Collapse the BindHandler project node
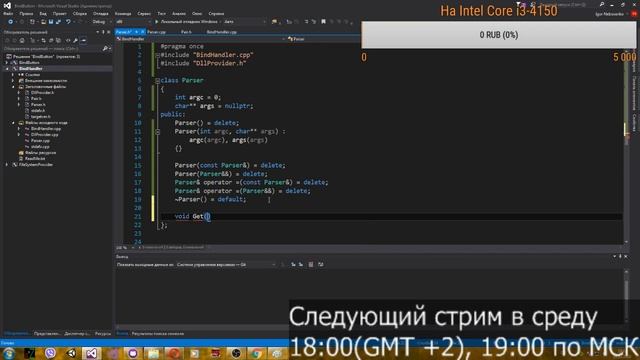The image size is (640, 360). point(7,69)
